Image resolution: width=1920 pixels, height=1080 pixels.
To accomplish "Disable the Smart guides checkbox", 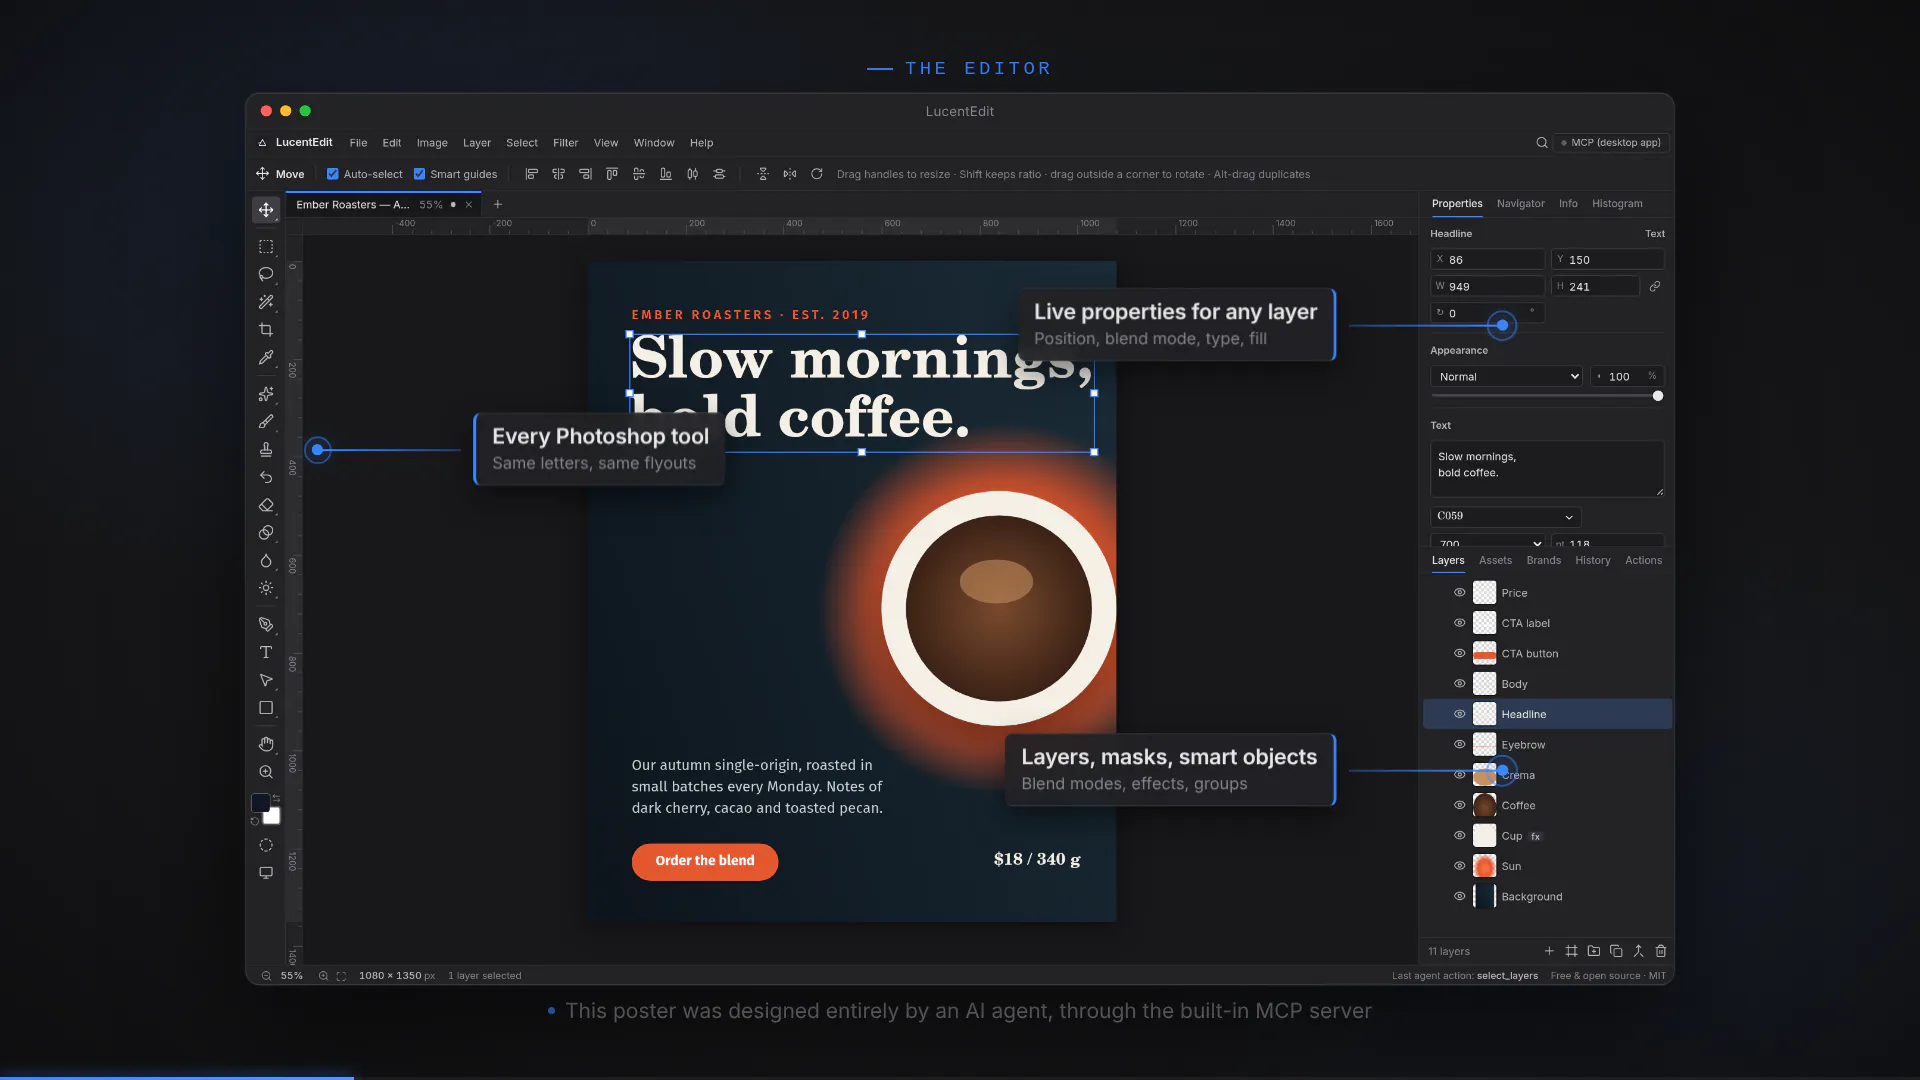I will click(420, 174).
